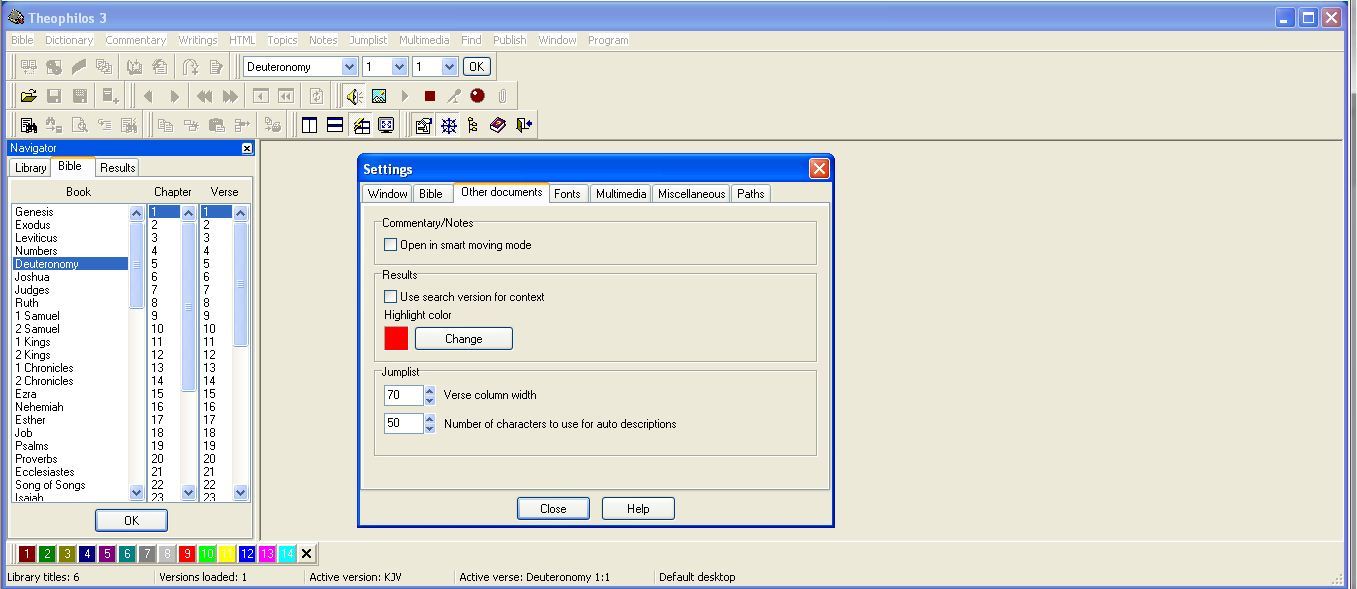Open the Deuteronomy book dropdown in toolbar
Viewport: 1357px width, 589px height.
349,67
